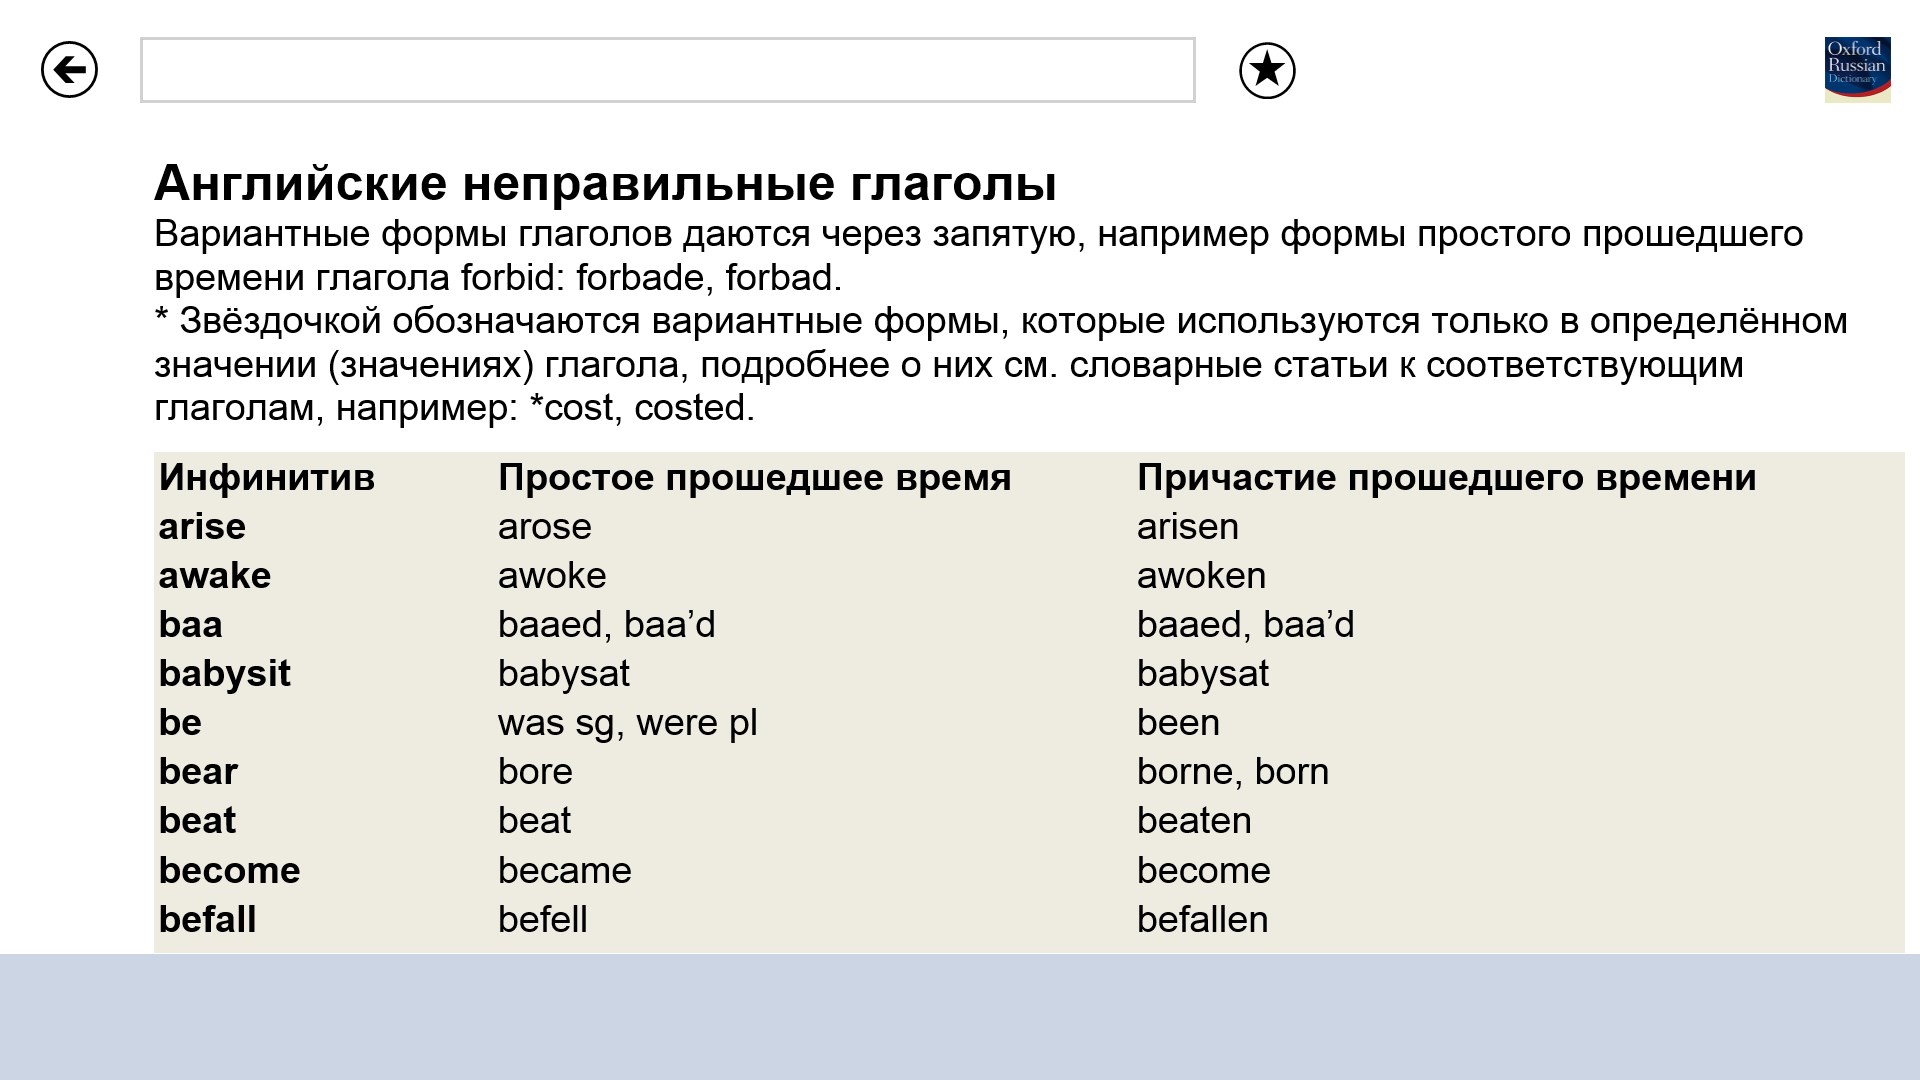Click the infinitive 'be' entry
This screenshot has height=1080, width=1920.
(180, 723)
